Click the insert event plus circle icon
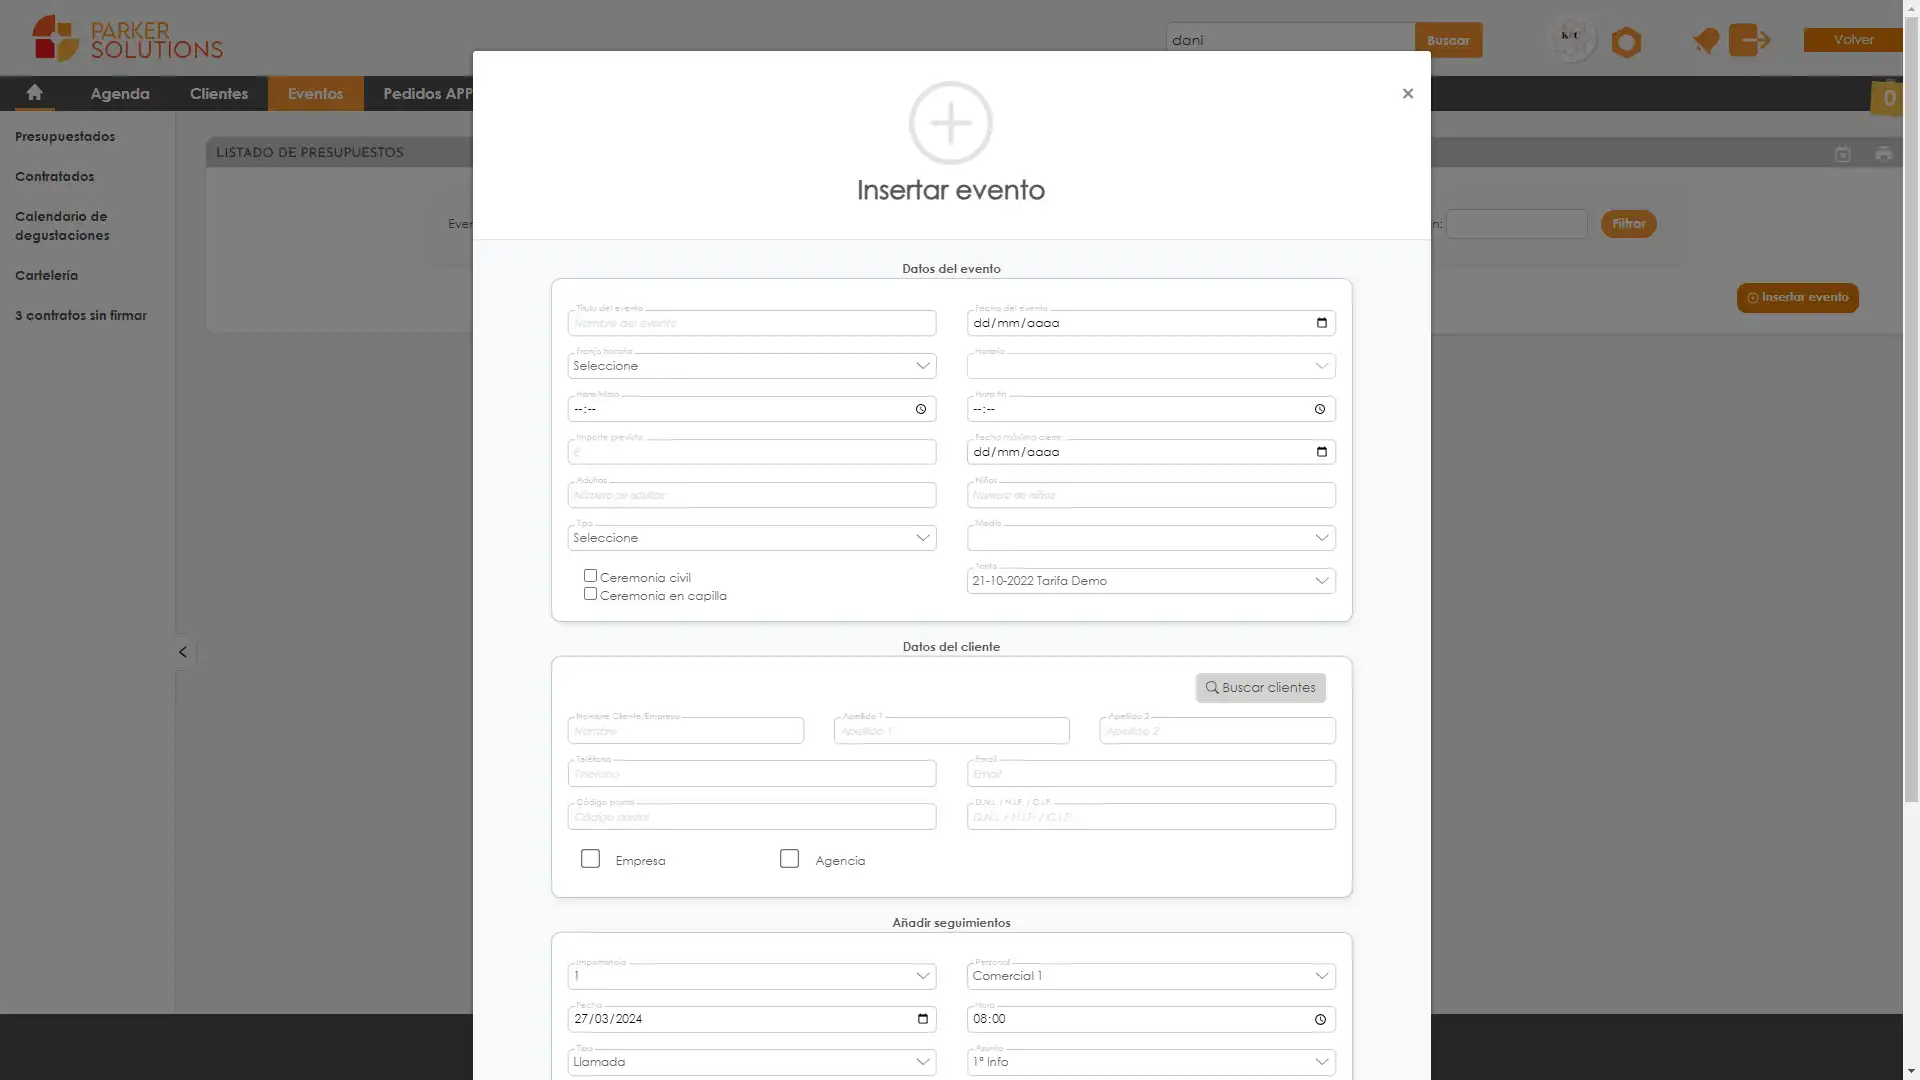 click(x=949, y=121)
